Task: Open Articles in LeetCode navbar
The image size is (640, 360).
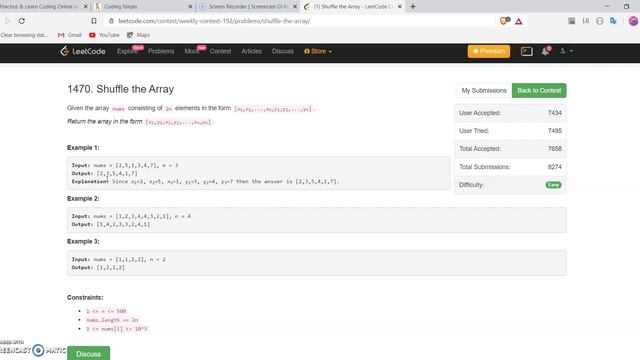Action: coord(251,51)
